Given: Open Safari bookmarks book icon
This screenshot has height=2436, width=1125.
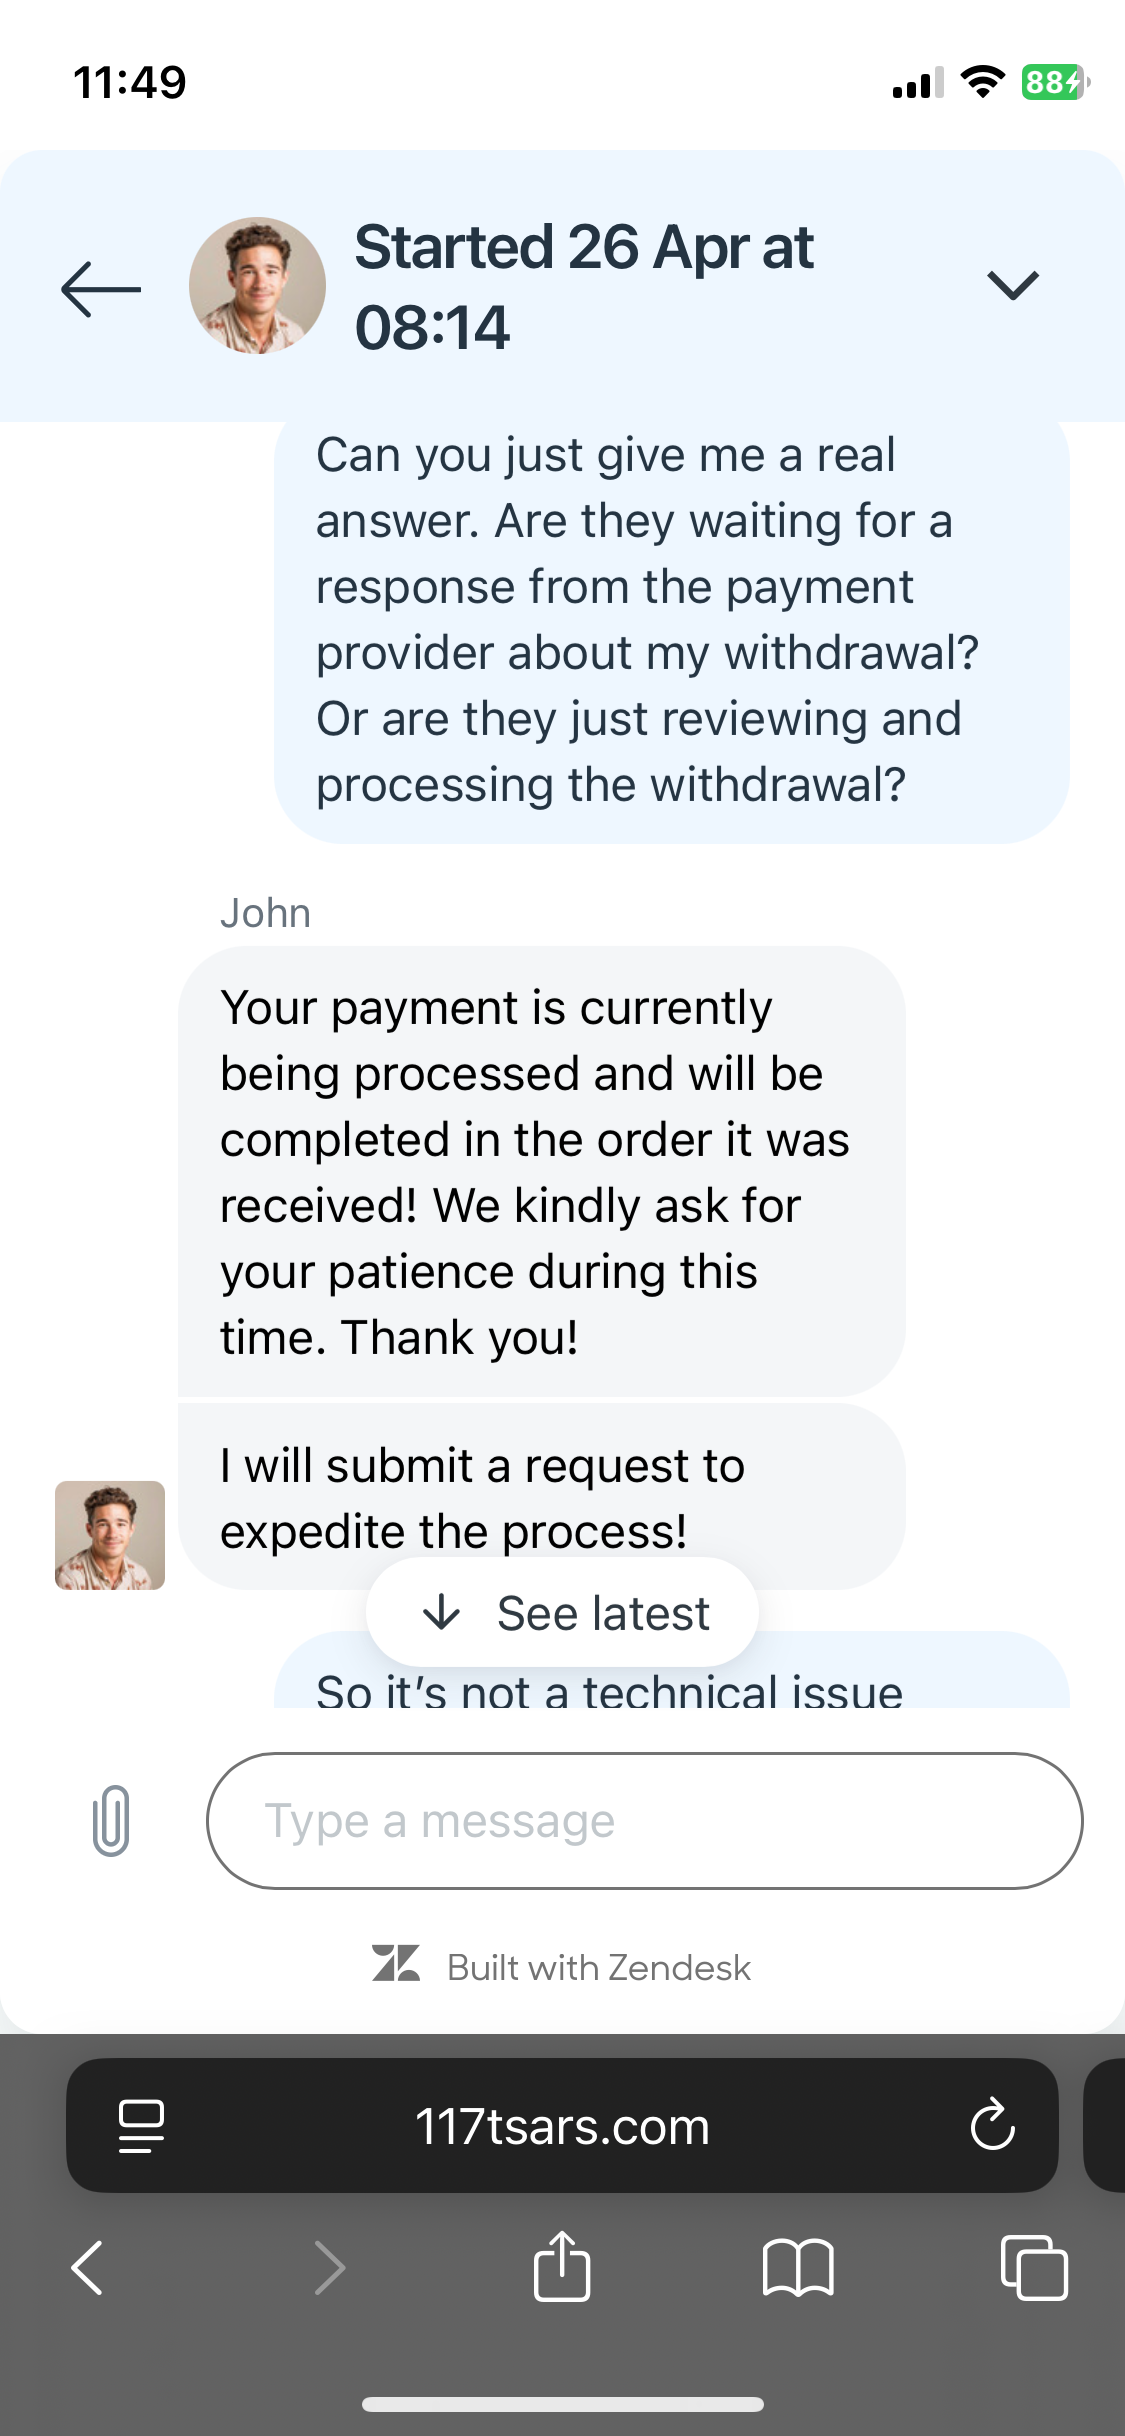Looking at the screenshot, I should pos(797,2267).
